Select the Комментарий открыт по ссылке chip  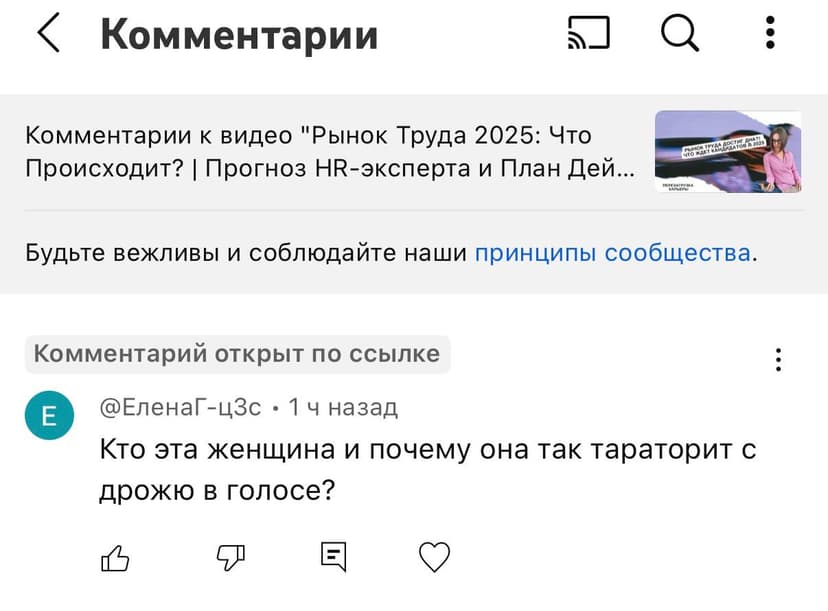click(x=236, y=353)
